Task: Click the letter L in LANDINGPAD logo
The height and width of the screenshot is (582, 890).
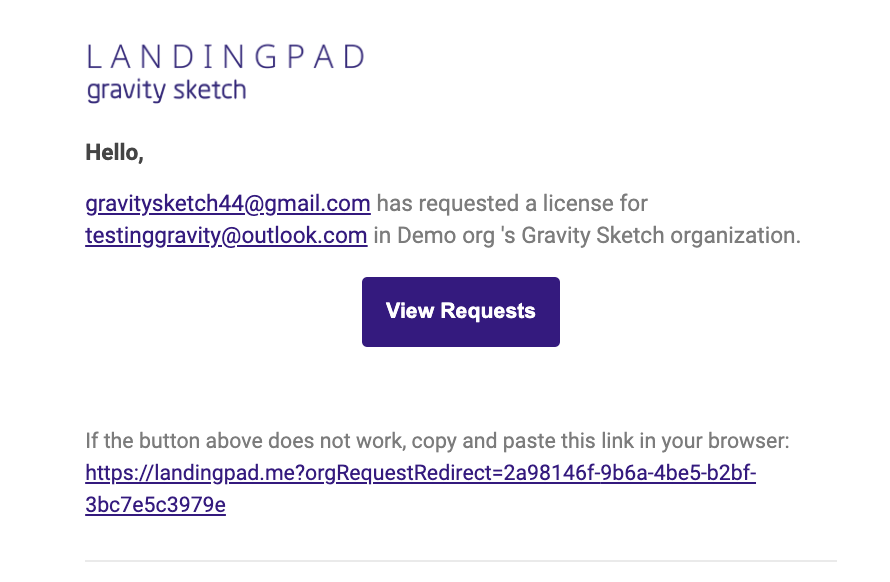Action: pos(94,57)
